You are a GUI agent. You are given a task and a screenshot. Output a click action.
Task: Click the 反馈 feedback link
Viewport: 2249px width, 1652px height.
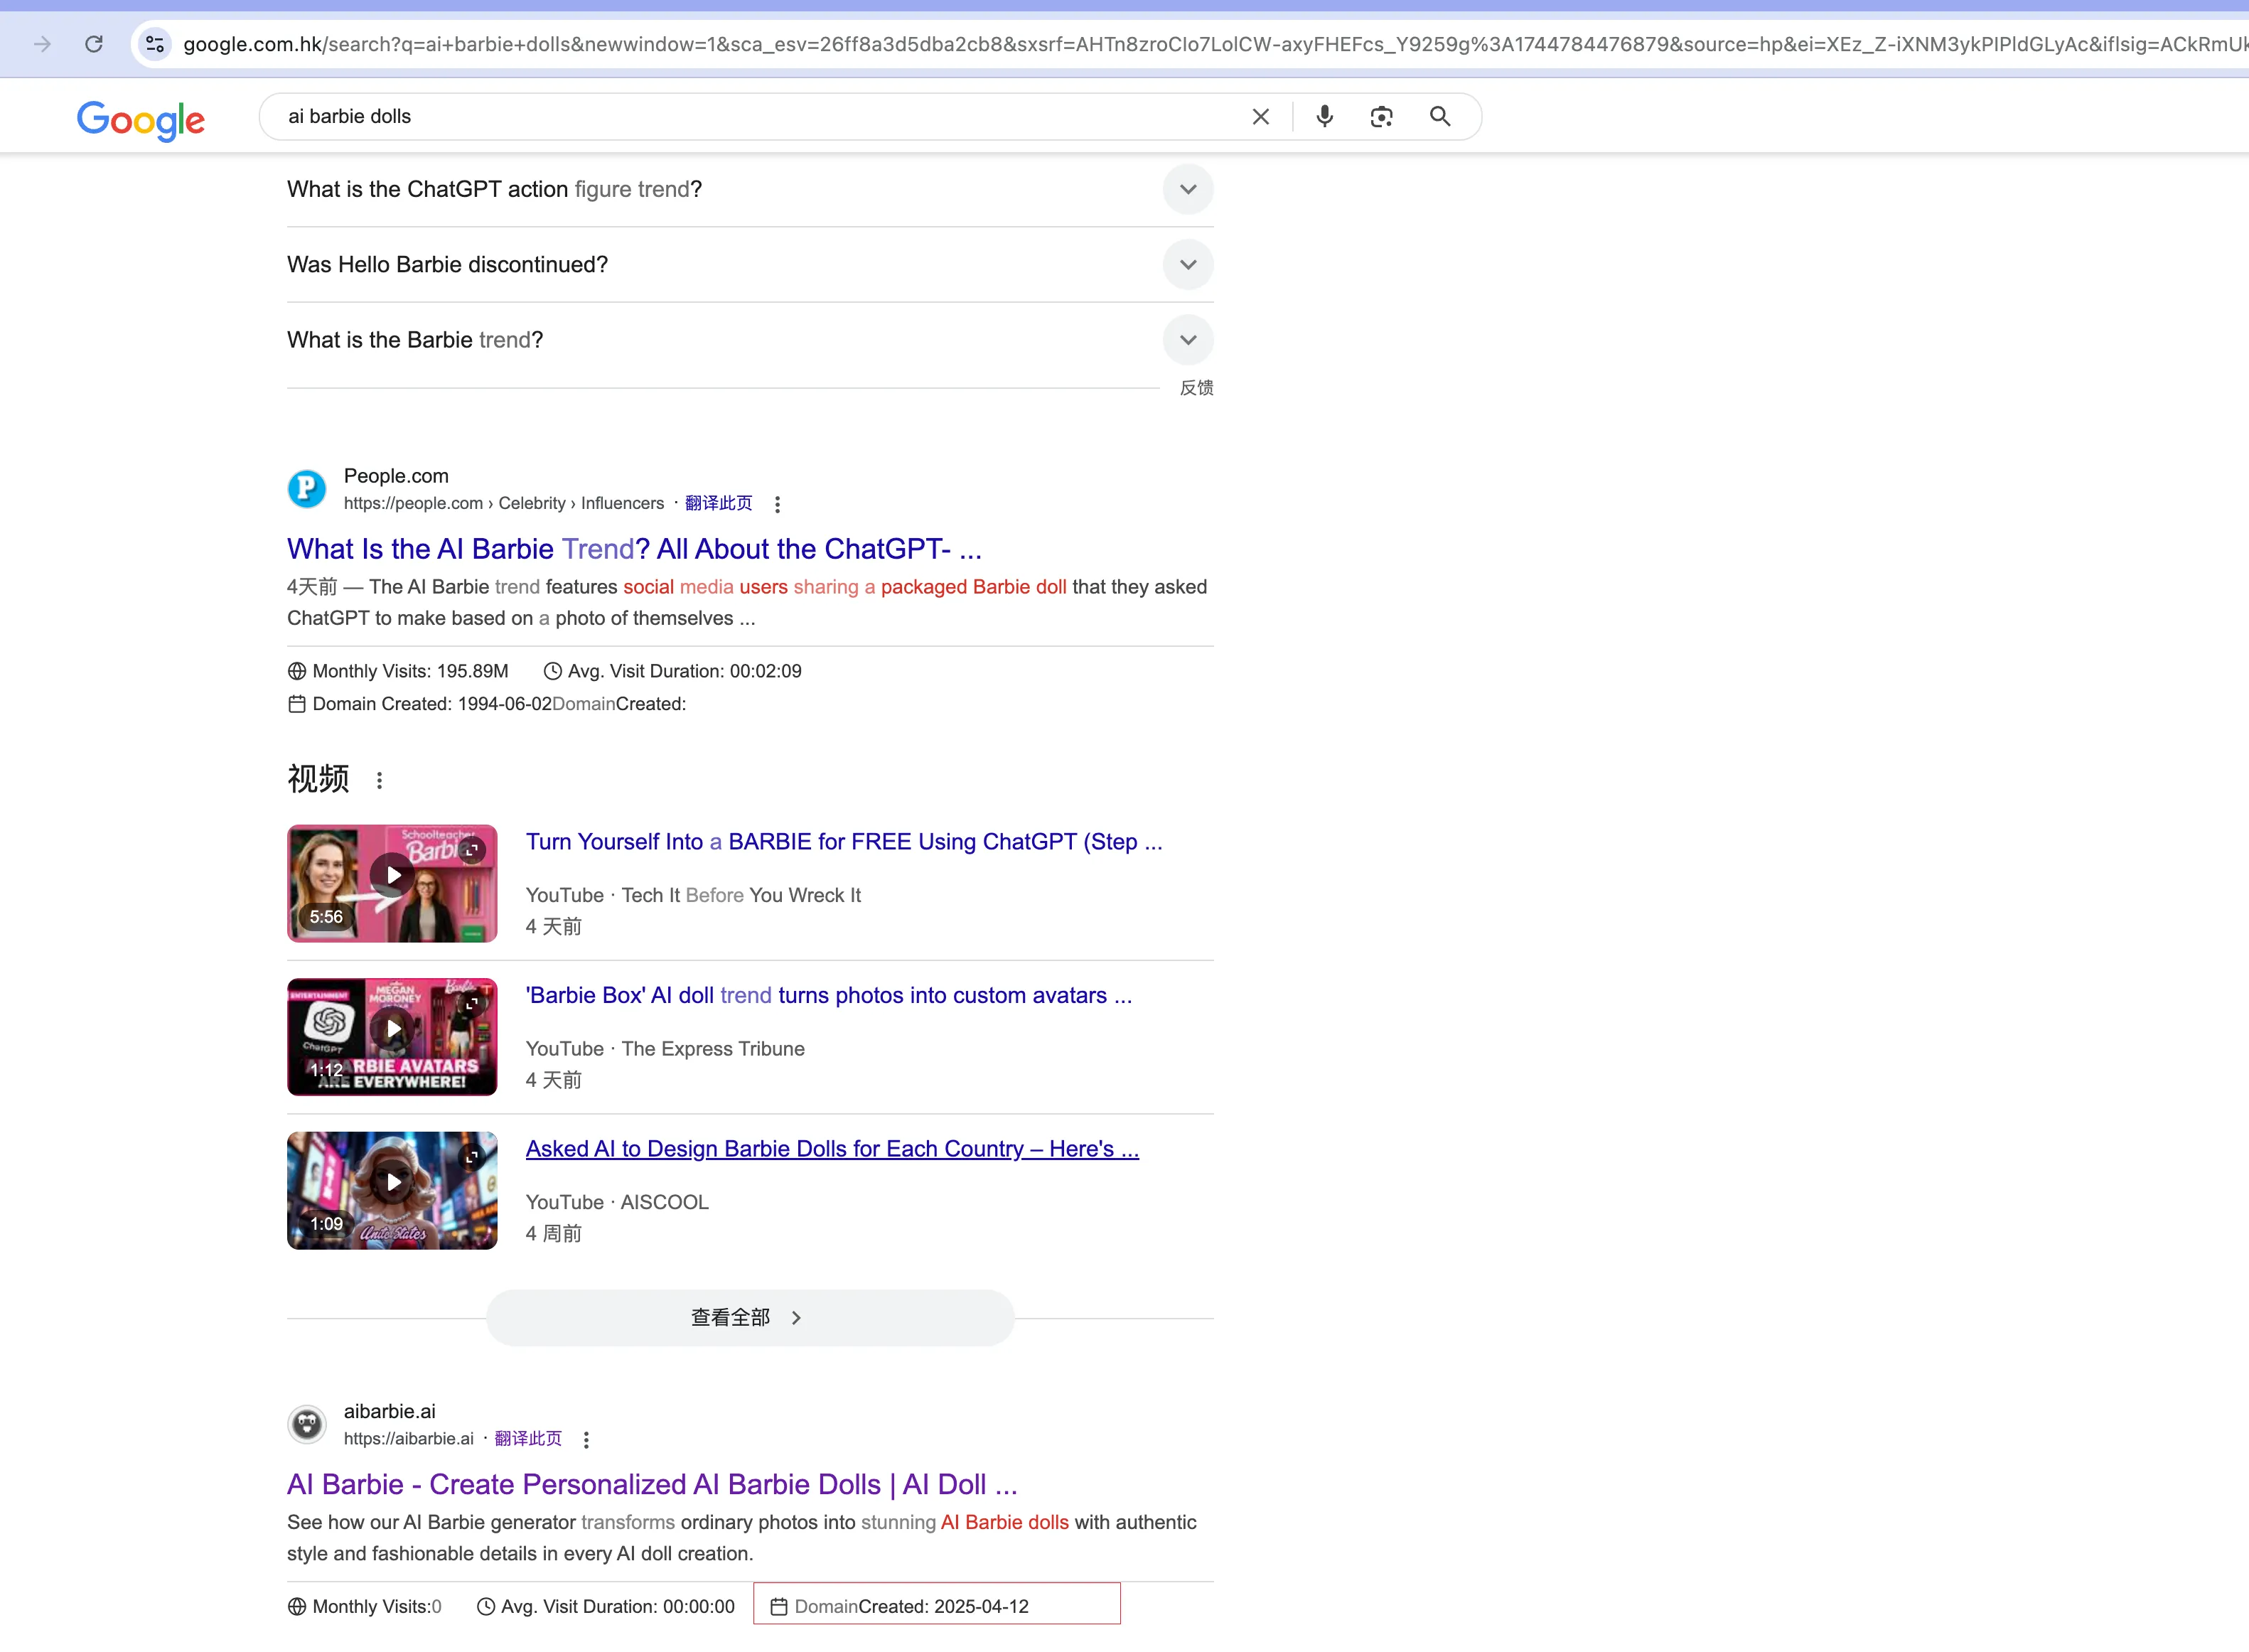(x=1196, y=388)
